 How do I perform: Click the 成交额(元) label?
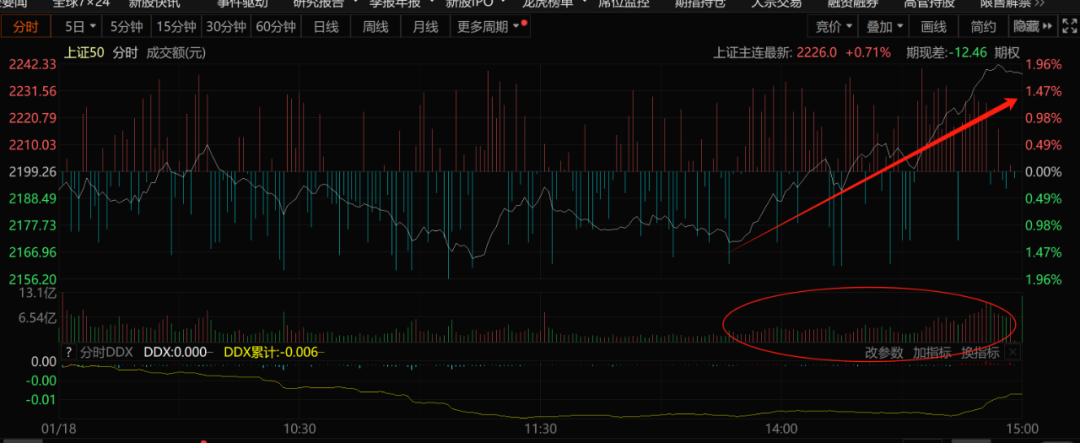176,52
